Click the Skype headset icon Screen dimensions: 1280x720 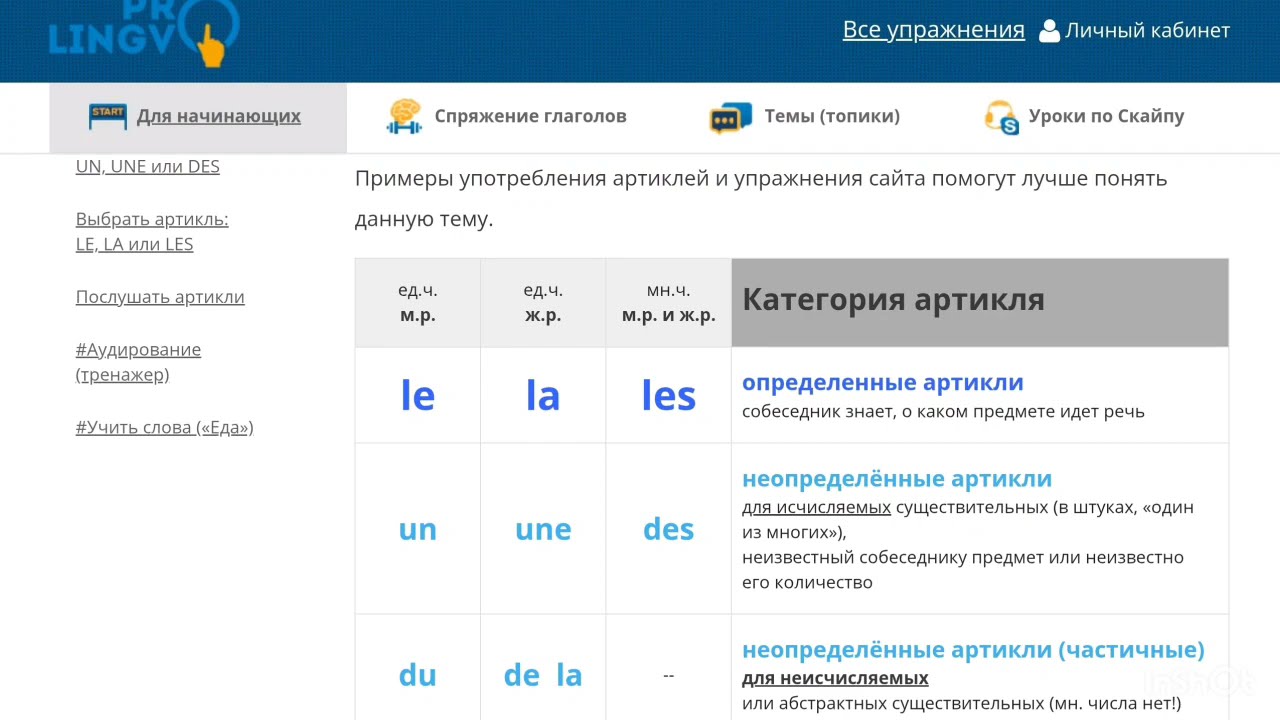coord(1001,117)
